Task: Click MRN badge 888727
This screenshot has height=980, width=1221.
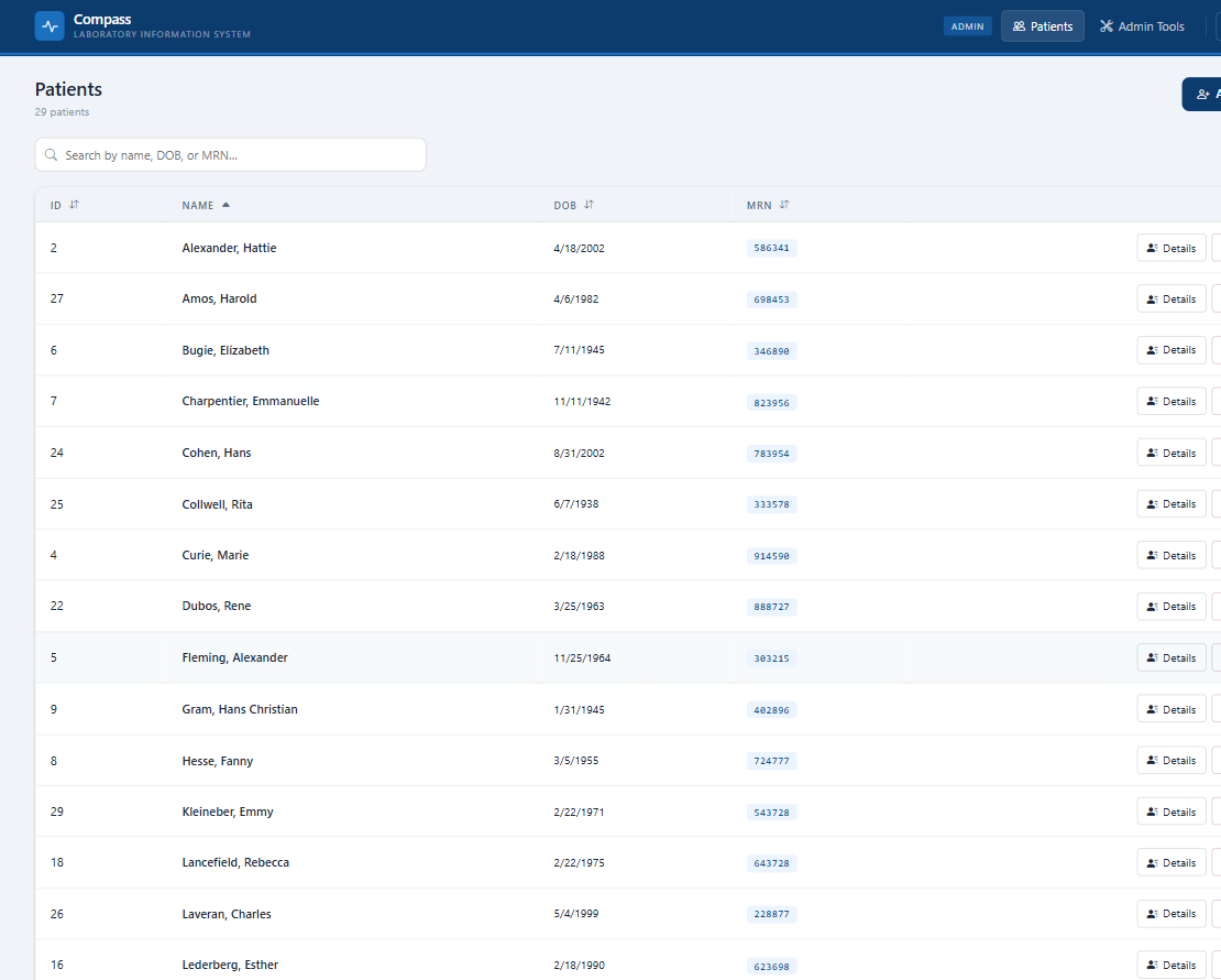Action: (772, 607)
